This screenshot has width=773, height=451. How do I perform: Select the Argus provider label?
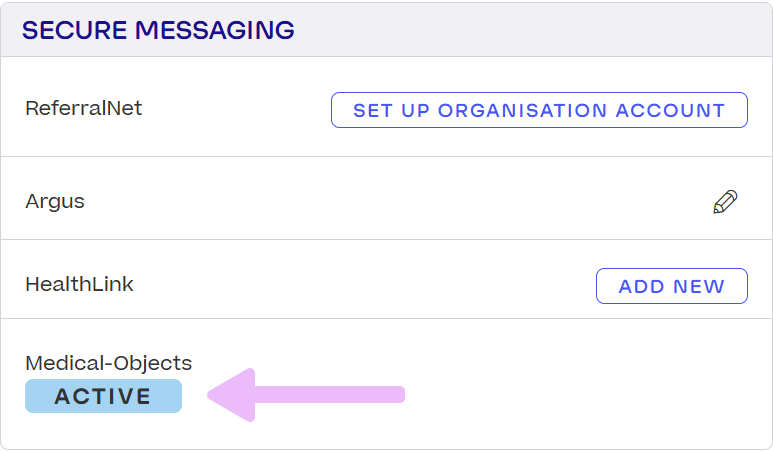click(55, 202)
